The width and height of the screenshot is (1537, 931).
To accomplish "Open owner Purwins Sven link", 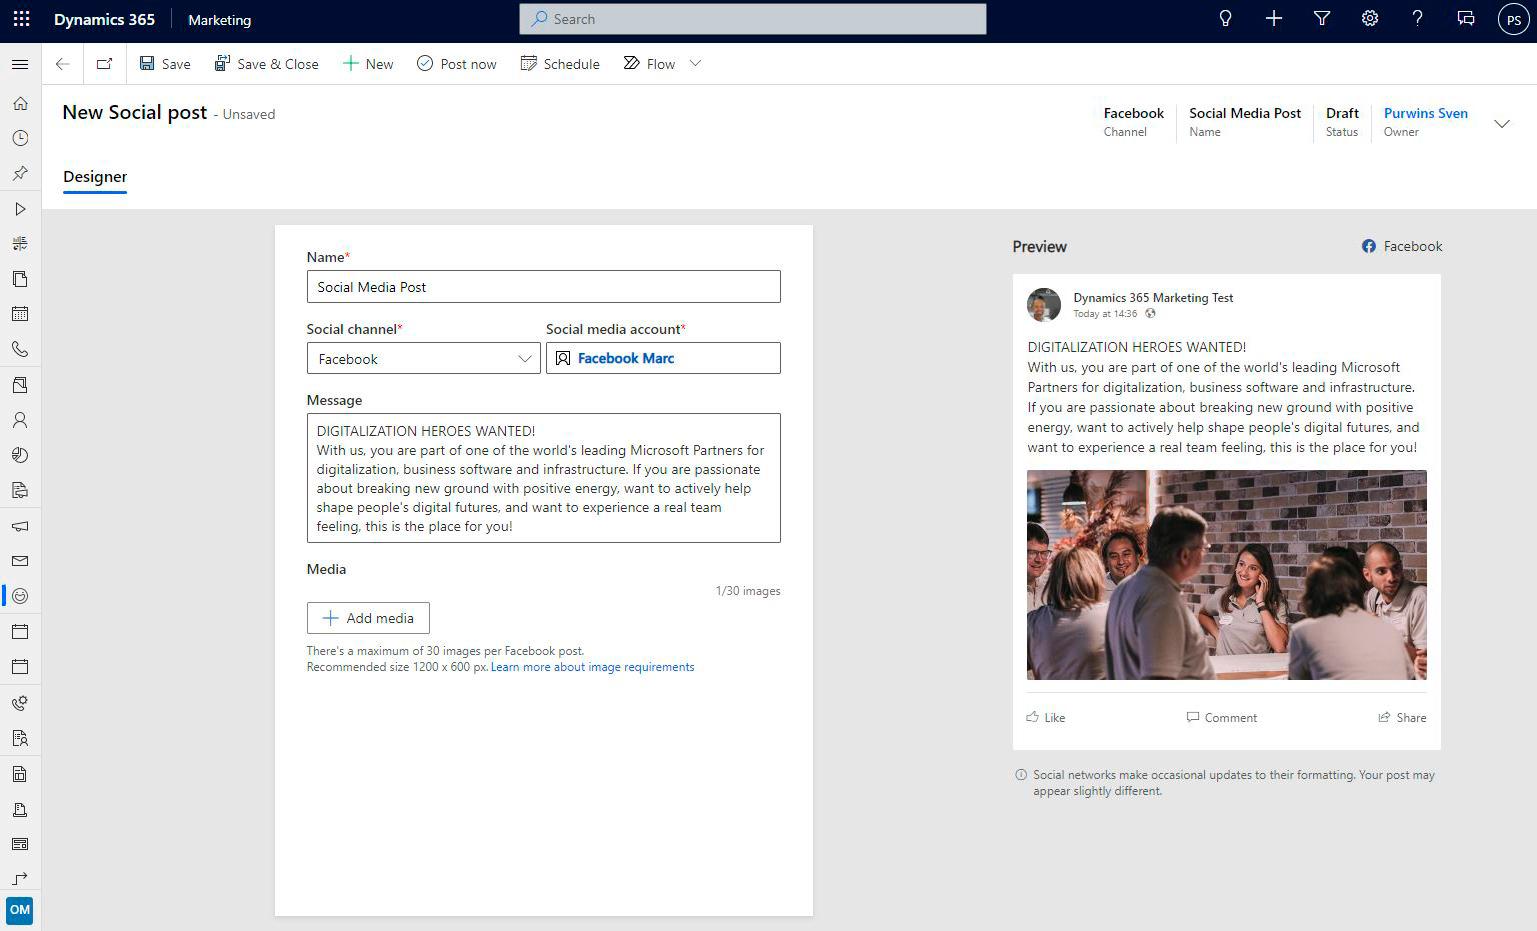I will click(x=1425, y=113).
